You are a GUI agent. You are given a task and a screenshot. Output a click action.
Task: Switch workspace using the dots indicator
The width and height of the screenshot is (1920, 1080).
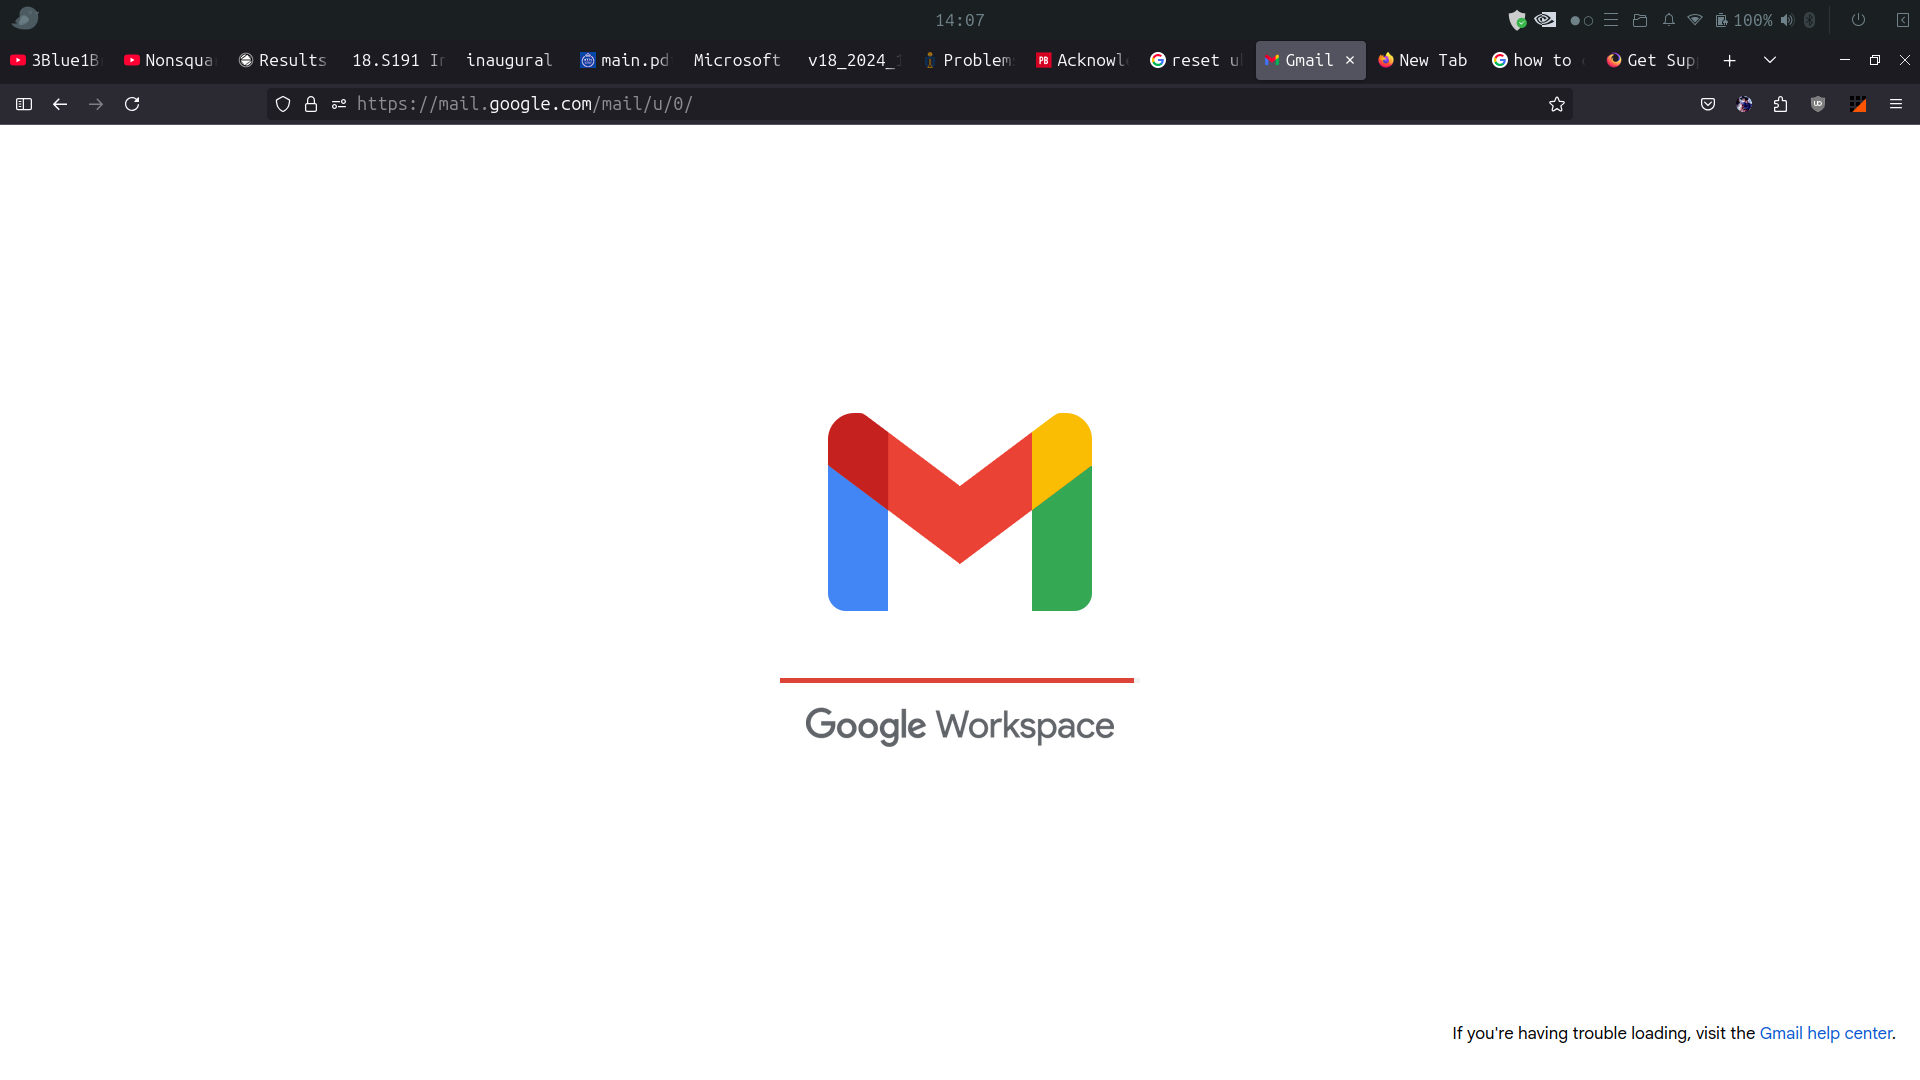1582,20
